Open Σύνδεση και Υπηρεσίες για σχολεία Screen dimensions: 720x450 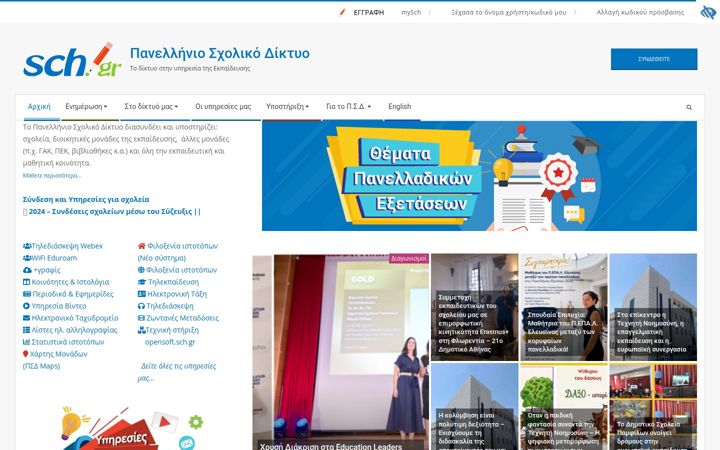86,199
